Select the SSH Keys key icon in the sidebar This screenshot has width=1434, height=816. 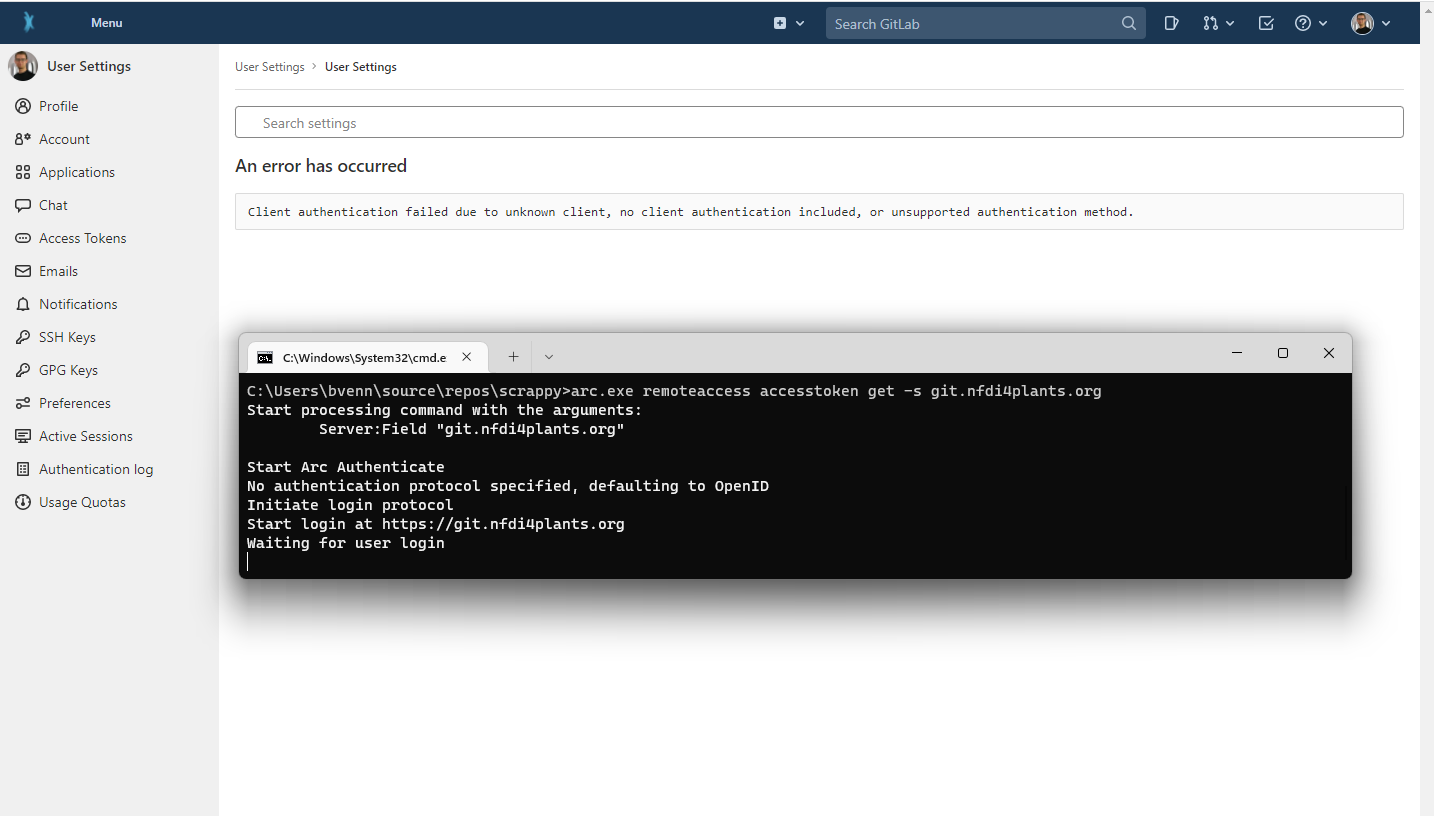22,337
